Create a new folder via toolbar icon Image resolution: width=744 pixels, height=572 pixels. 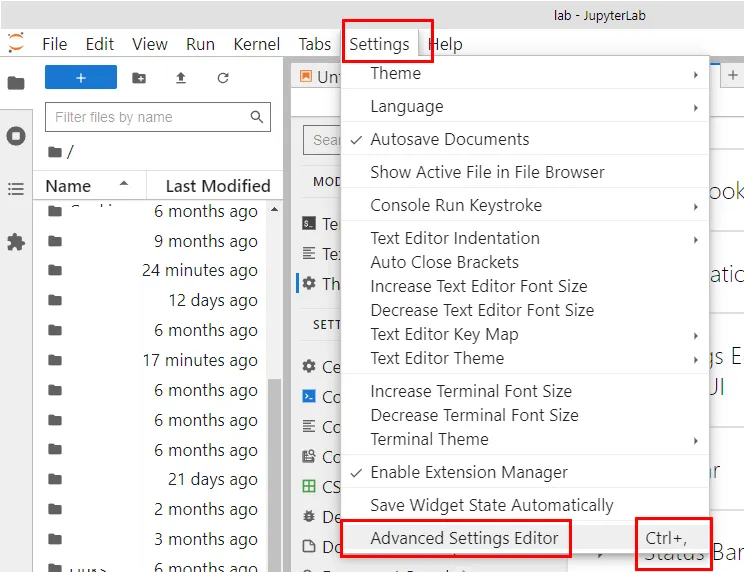(139, 78)
